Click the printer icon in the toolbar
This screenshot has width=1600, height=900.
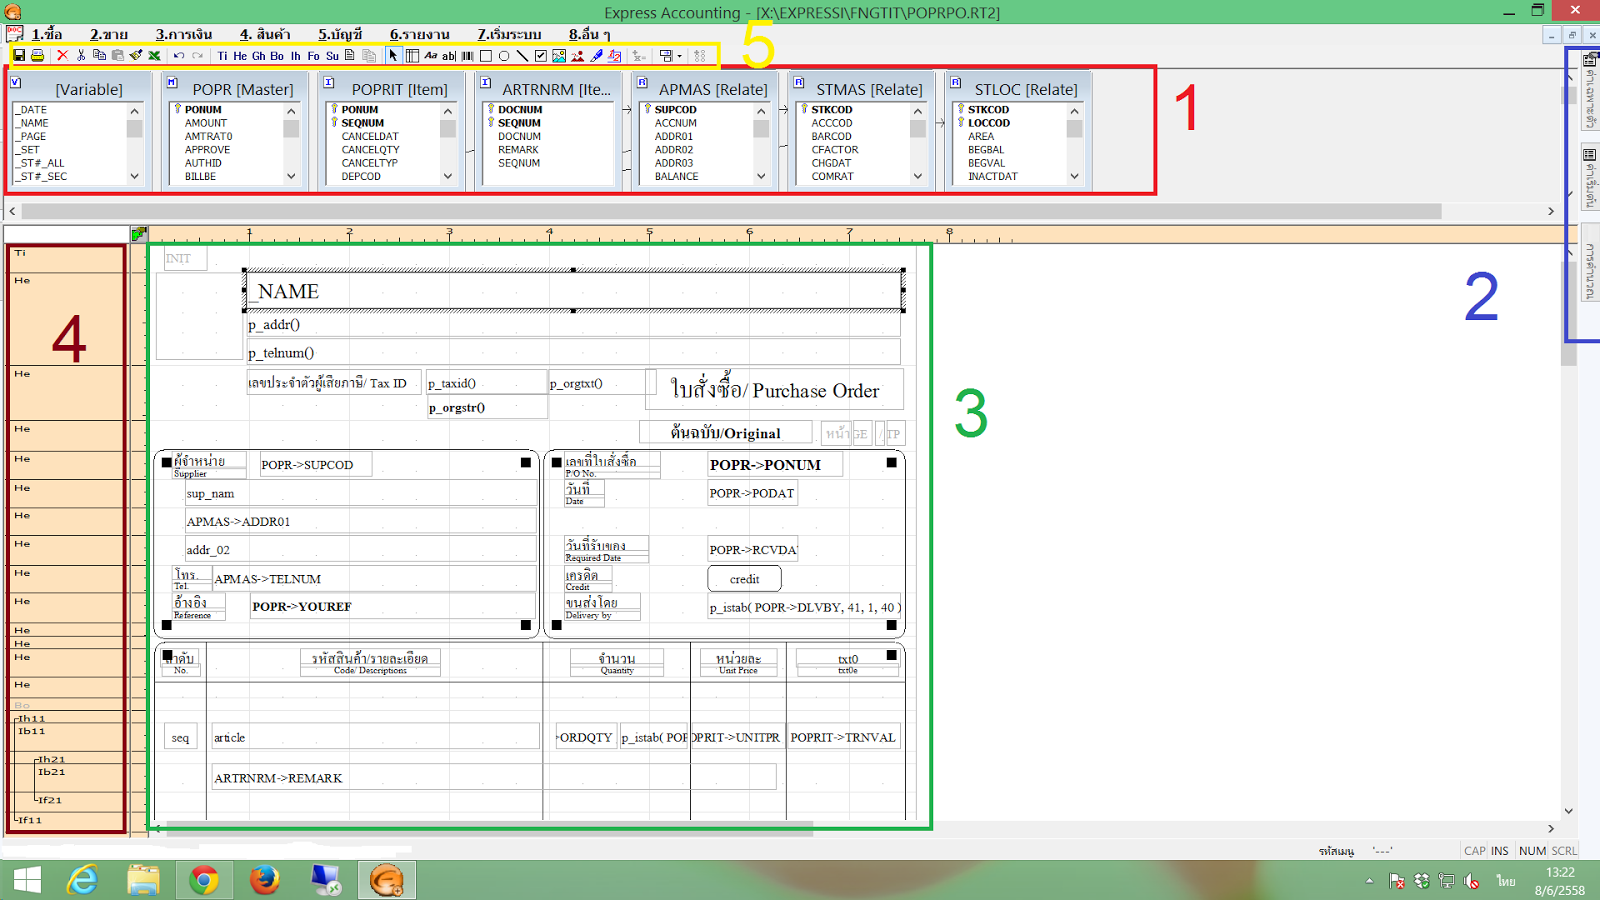click(37, 56)
